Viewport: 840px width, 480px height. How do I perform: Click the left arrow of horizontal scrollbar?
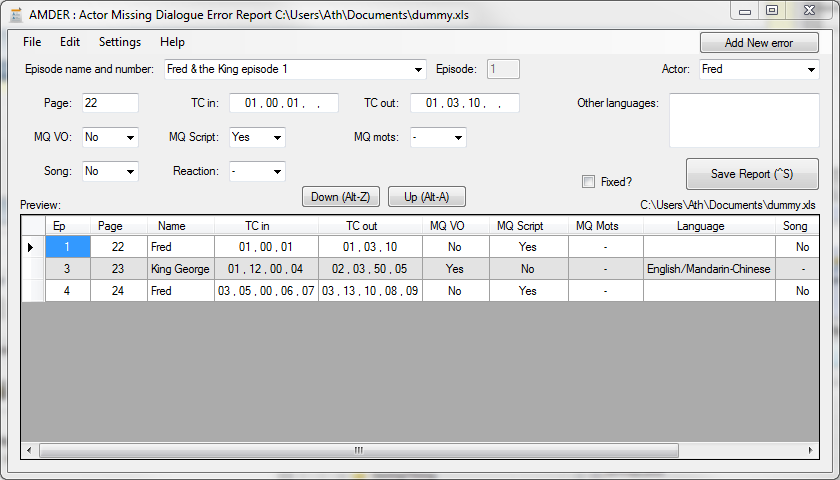pyautogui.click(x=29, y=451)
